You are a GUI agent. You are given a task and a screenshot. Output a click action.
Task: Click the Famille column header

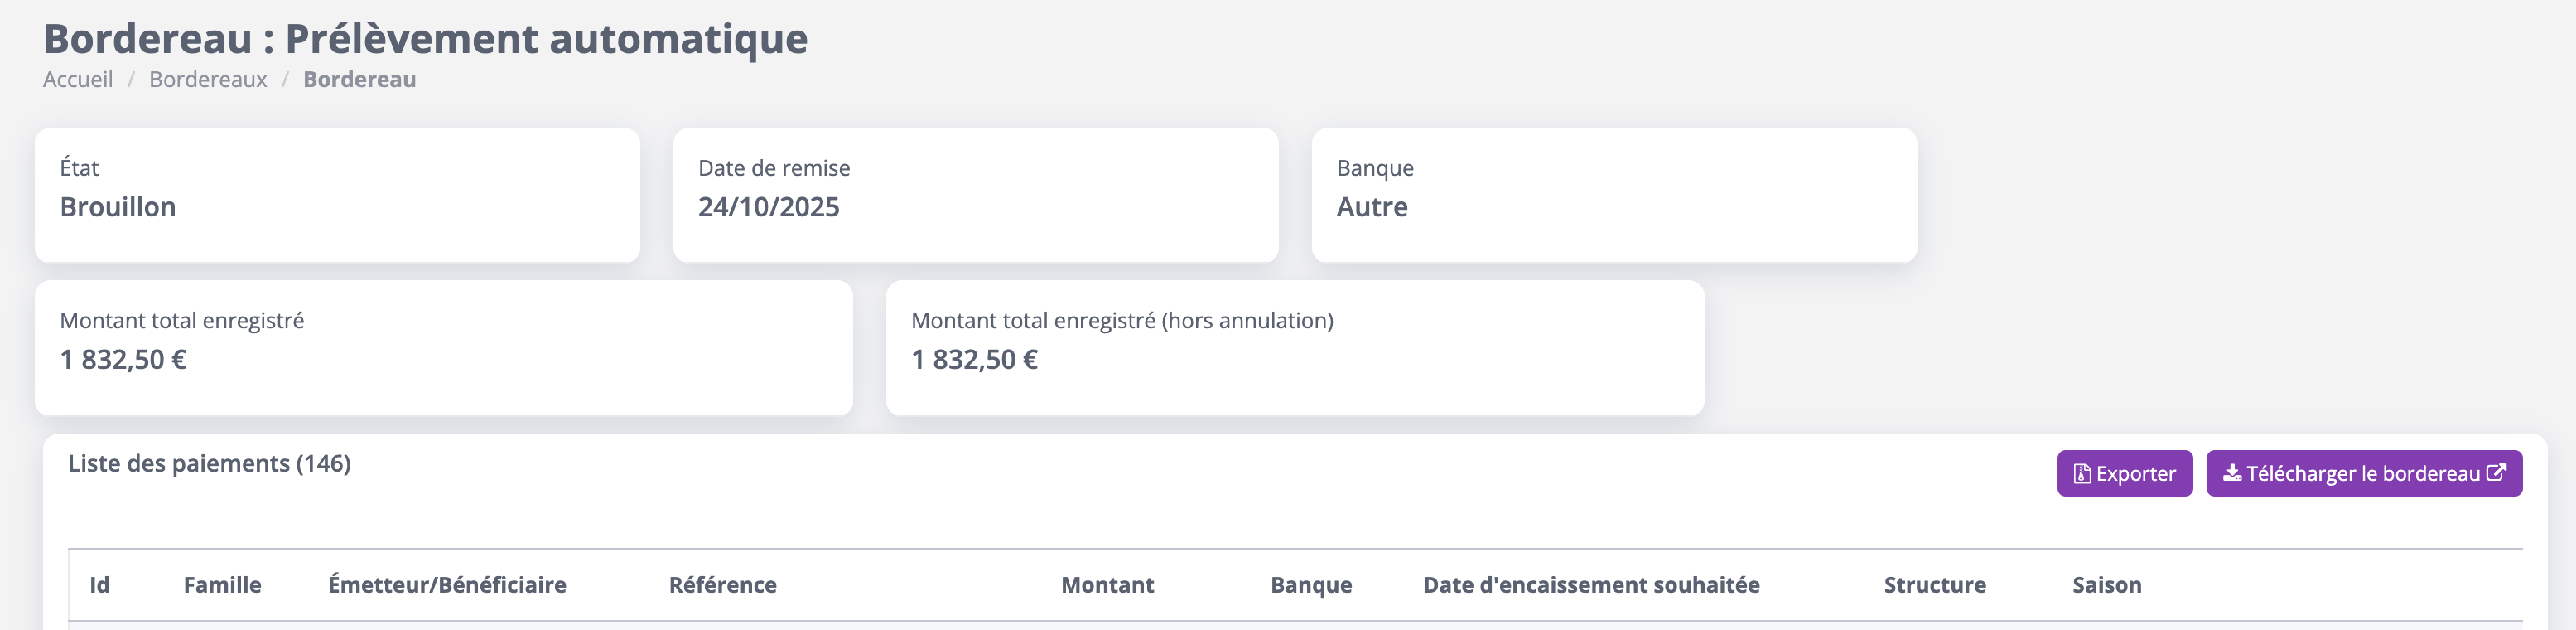222,585
